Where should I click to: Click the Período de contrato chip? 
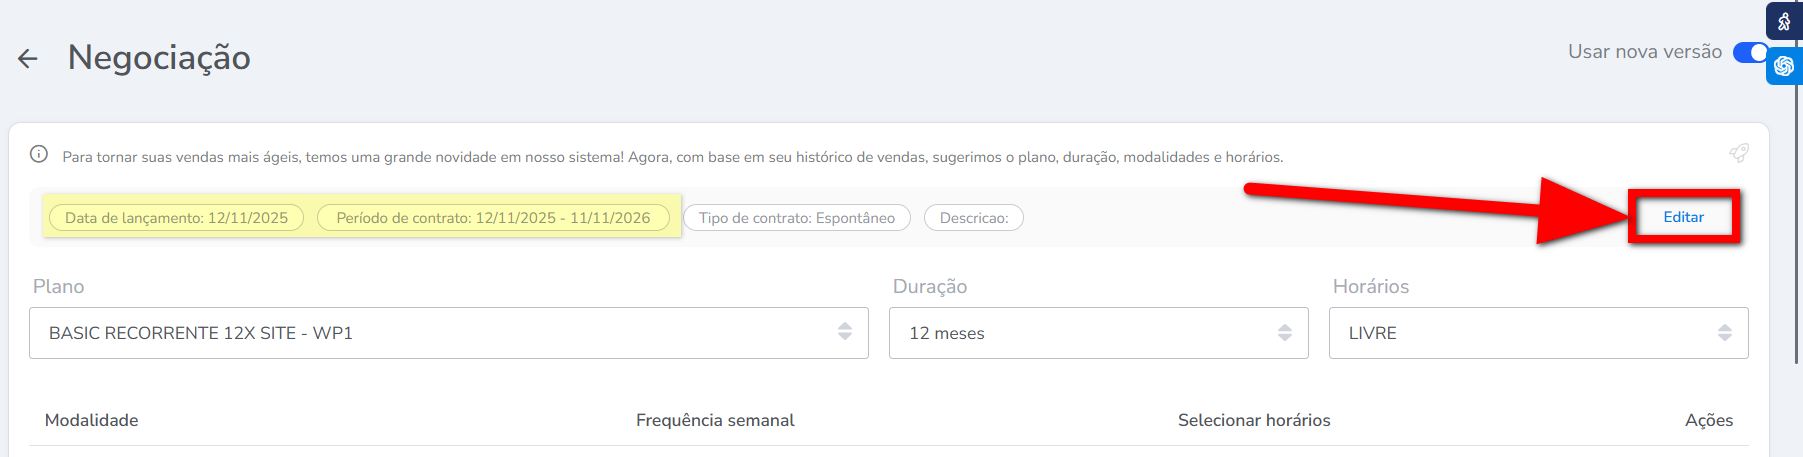point(493,218)
